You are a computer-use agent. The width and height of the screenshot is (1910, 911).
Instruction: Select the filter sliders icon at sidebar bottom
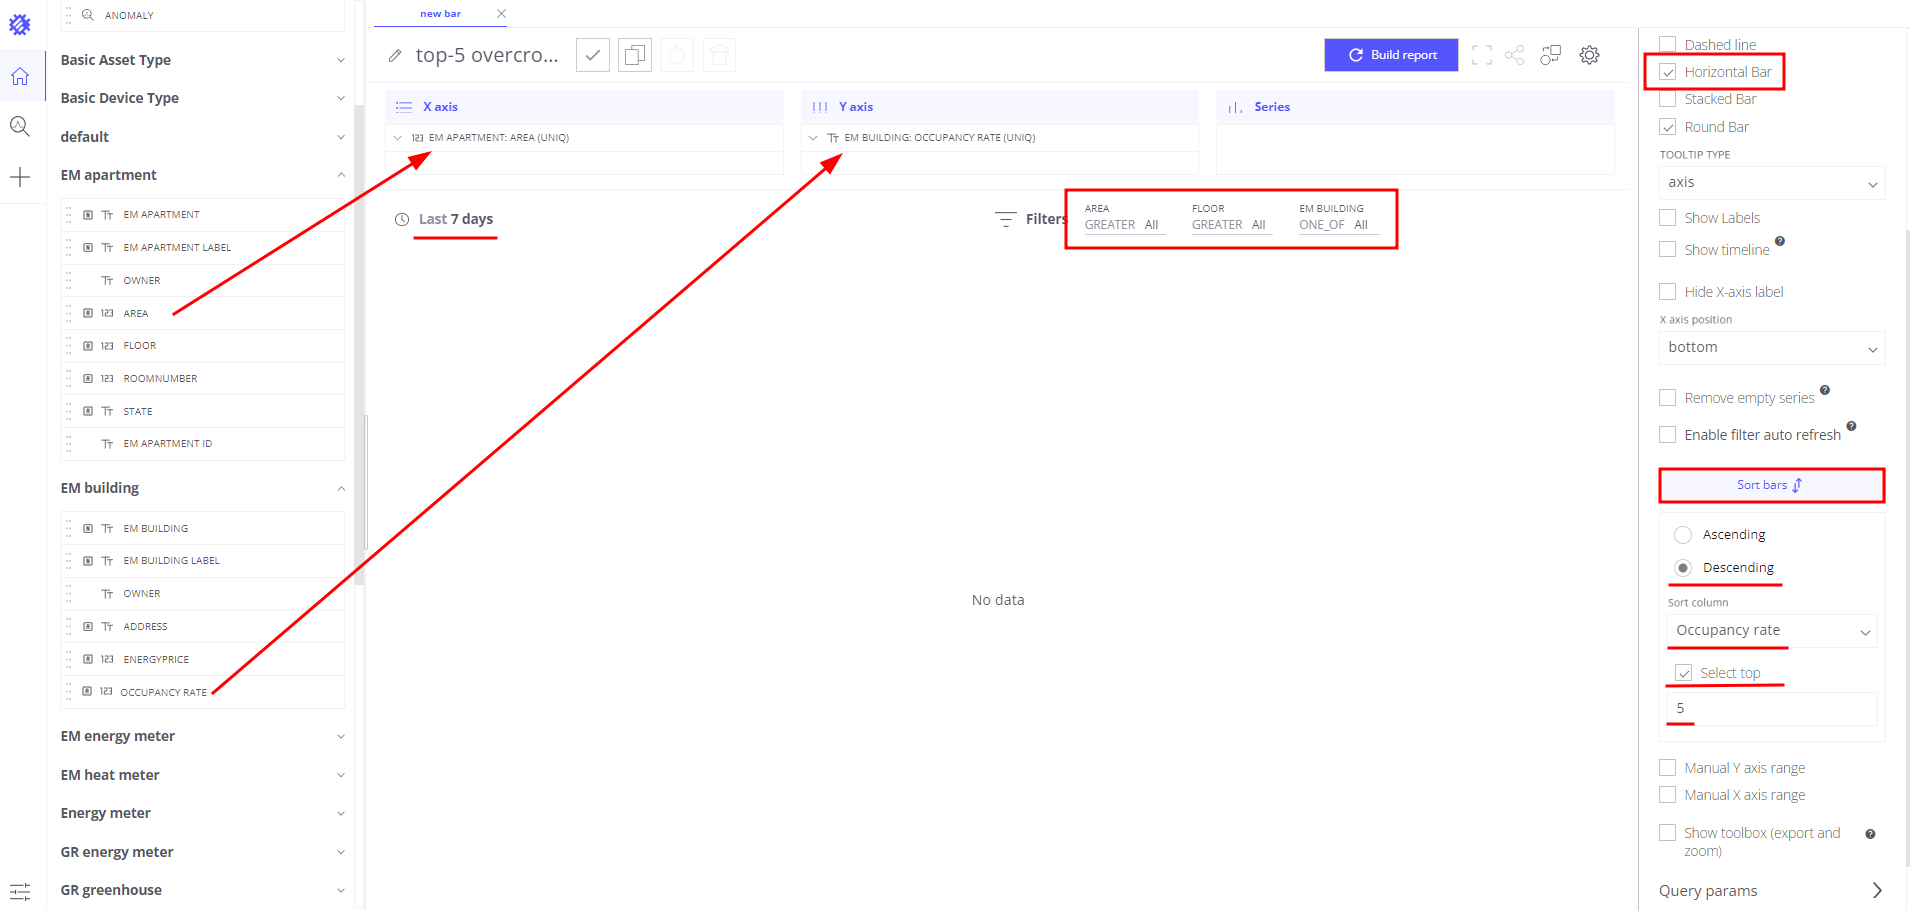point(21,891)
